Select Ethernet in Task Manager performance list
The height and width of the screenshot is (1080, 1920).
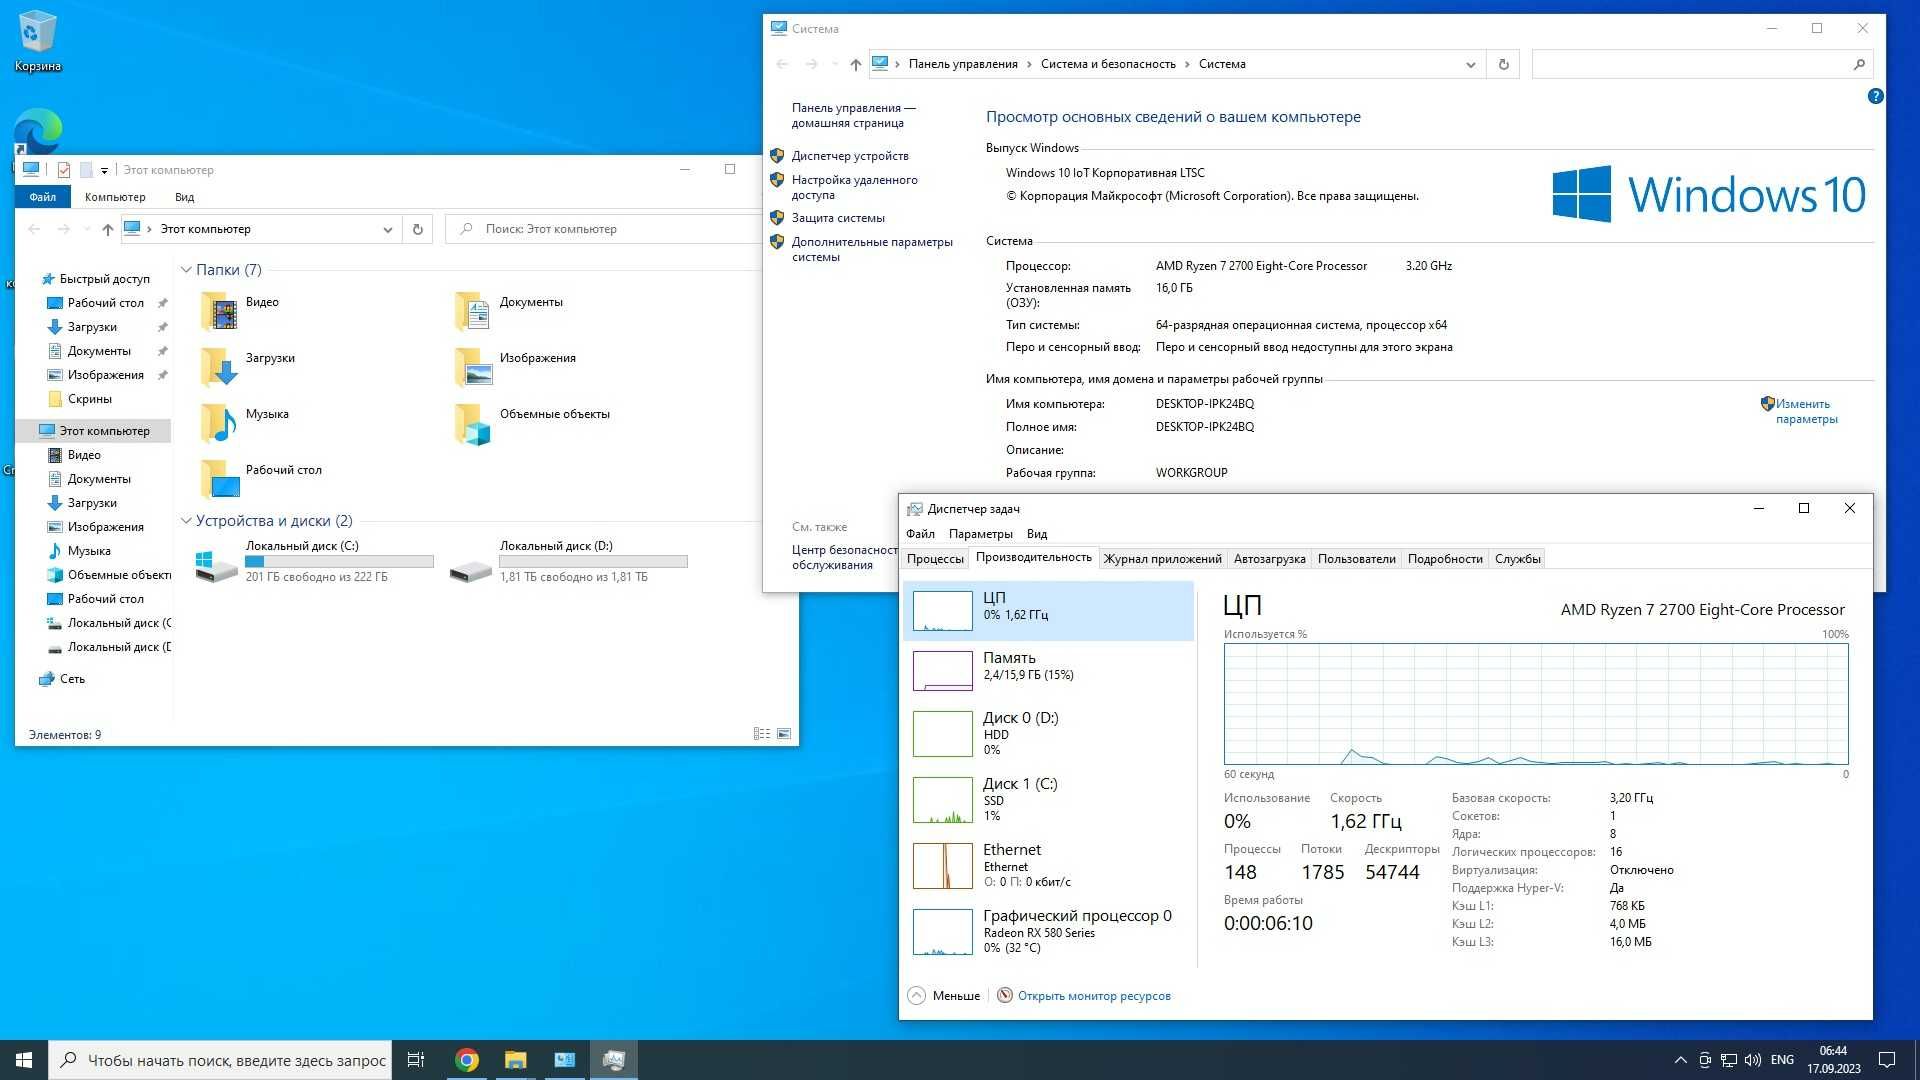click(x=1048, y=865)
